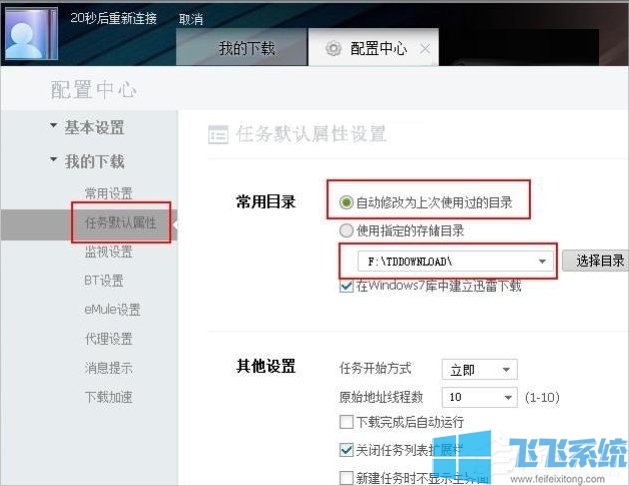Screen dimensions: 629x486
Task: Enable 下载完成后自动运行 checkbox
Action: (x=347, y=423)
